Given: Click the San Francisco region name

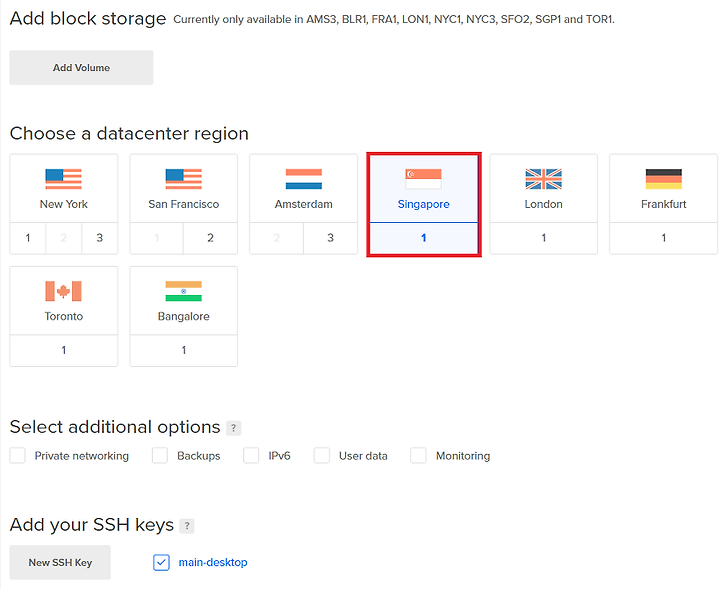Looking at the screenshot, I should (184, 204).
